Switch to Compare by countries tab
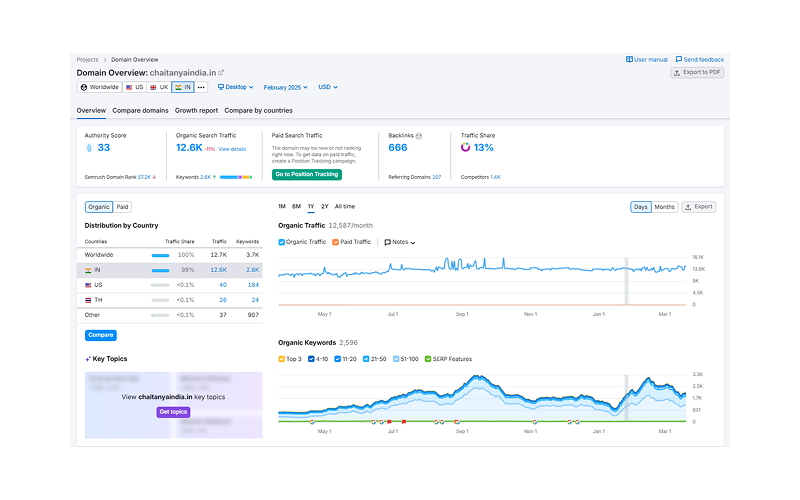Viewport: 800px width, 500px height. (259, 111)
